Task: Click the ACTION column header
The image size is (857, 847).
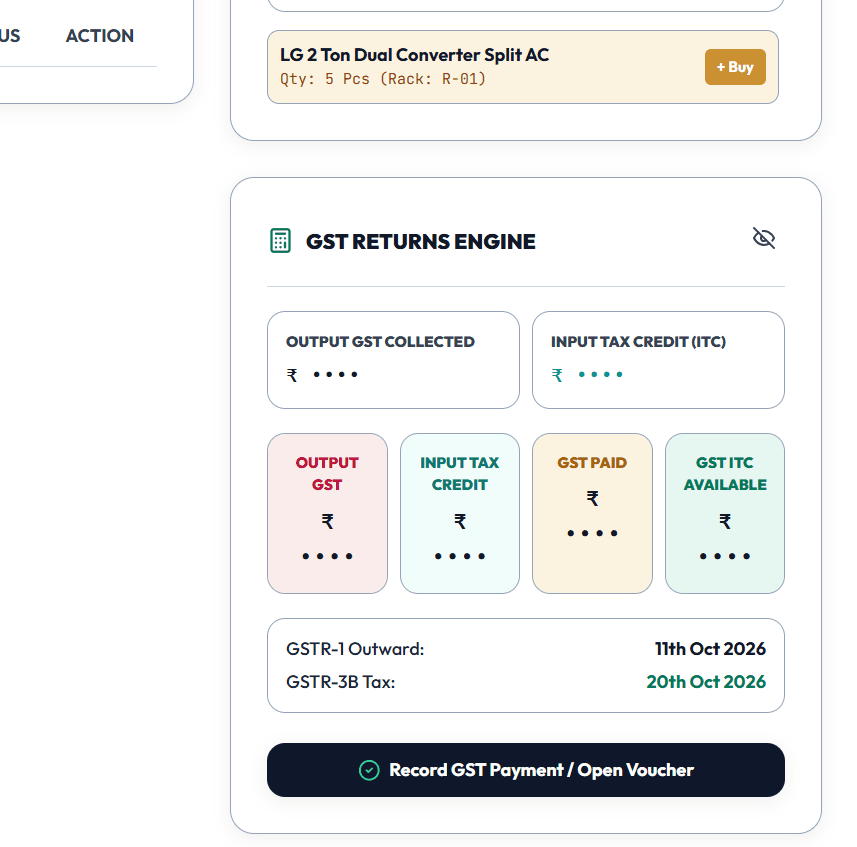Action: [100, 36]
